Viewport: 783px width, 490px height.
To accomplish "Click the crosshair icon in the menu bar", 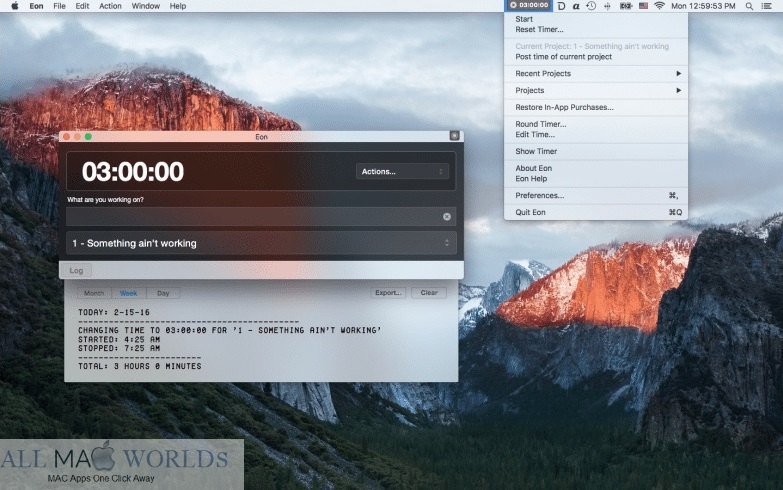I will coord(607,6).
